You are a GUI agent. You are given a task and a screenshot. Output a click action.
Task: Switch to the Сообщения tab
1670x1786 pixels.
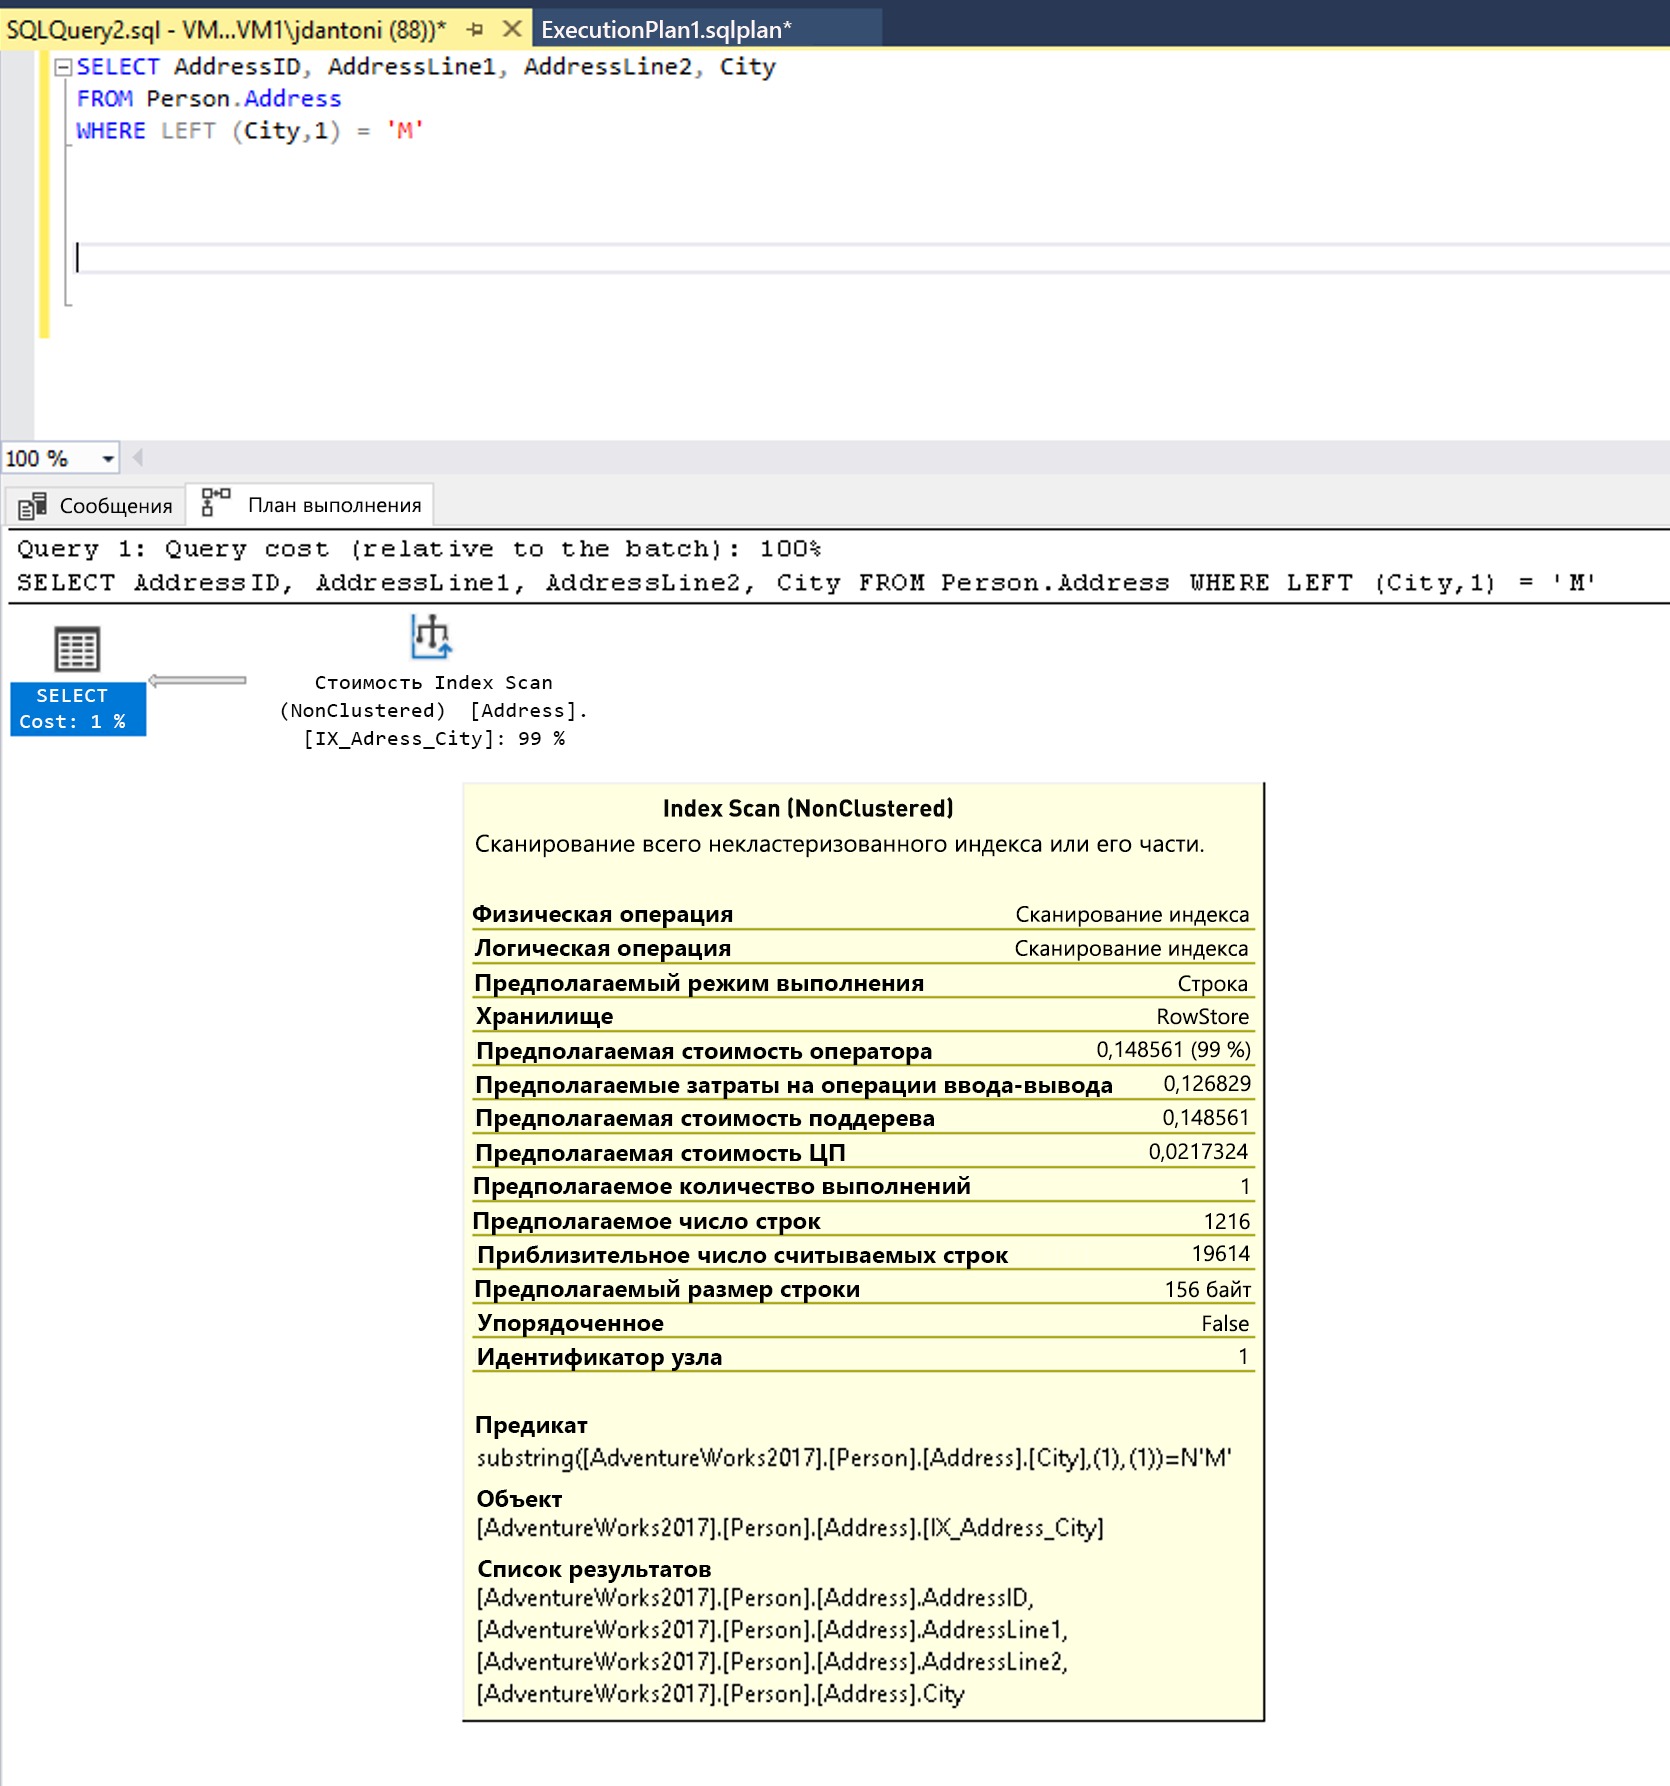click(x=96, y=505)
